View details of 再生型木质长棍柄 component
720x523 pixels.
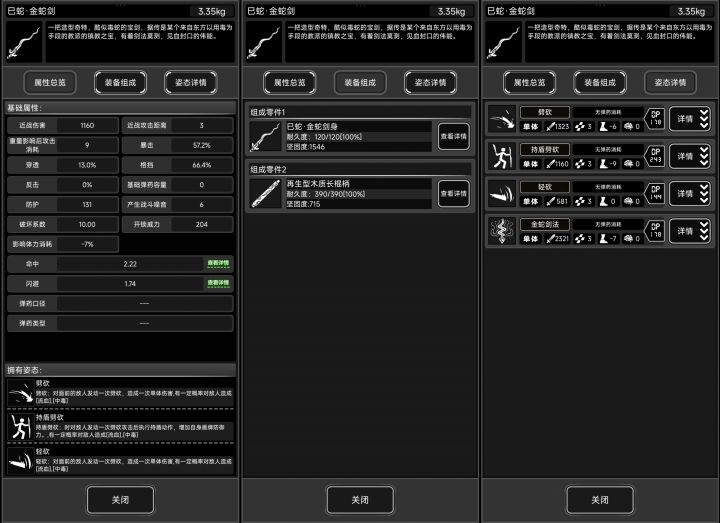pos(454,193)
